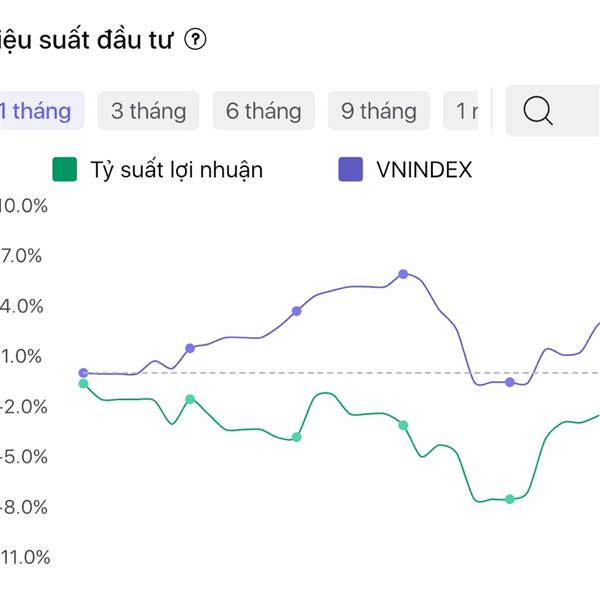
Task: Click the lowest green return data point
Action: pyautogui.click(x=510, y=499)
